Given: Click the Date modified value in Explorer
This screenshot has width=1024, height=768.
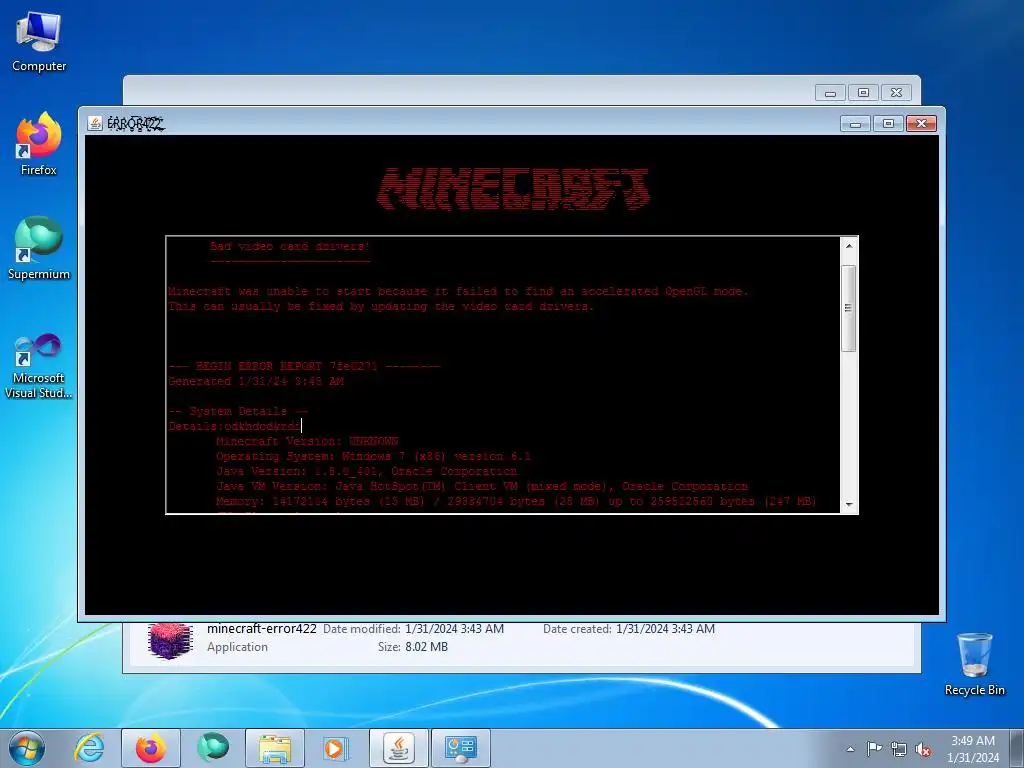Looking at the screenshot, I should 455,629.
